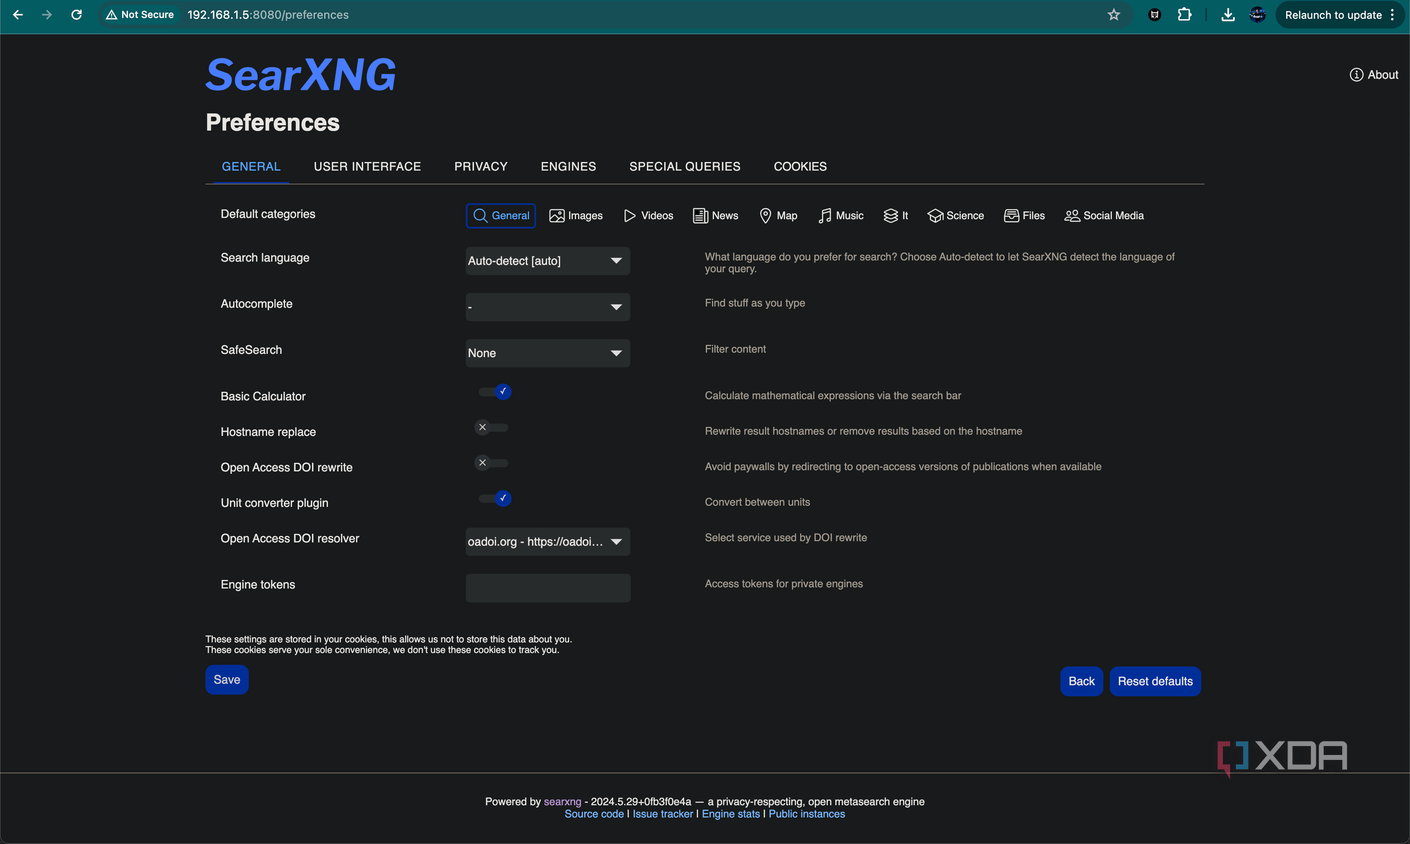Click the 'Filter content' description
The image size is (1410, 844).
point(736,349)
